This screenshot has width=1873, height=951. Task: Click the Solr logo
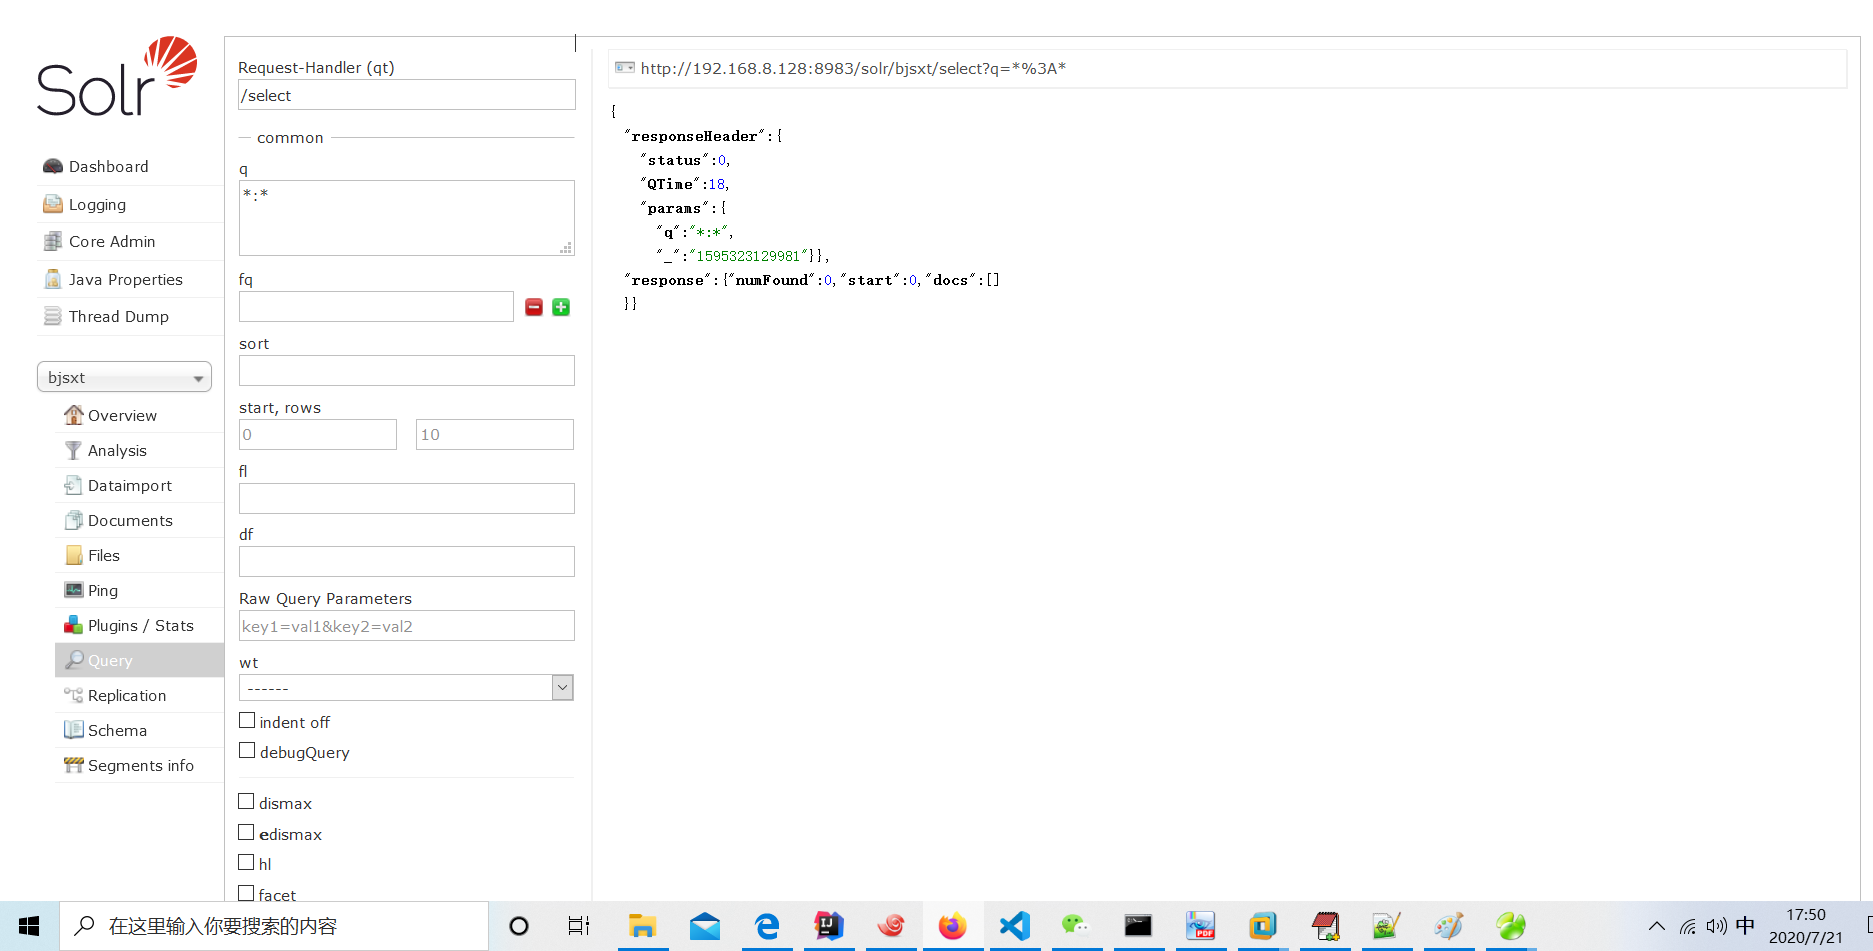click(117, 77)
